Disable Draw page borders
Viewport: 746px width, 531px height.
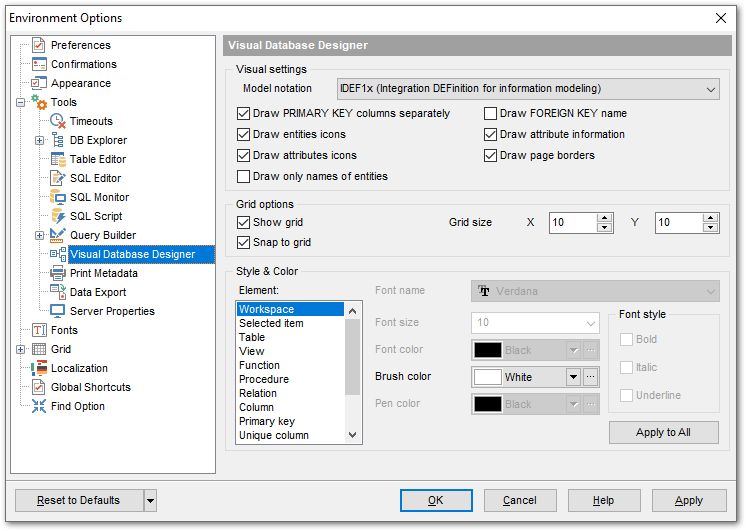point(490,155)
